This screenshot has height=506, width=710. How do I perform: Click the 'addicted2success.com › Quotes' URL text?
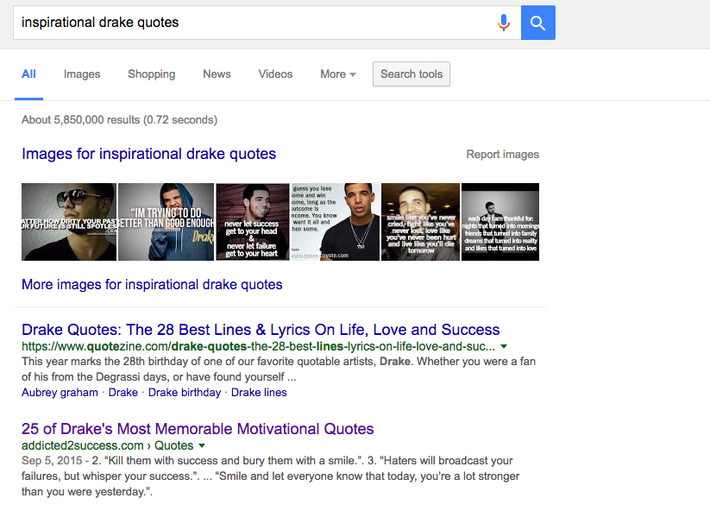pyautogui.click(x=107, y=446)
